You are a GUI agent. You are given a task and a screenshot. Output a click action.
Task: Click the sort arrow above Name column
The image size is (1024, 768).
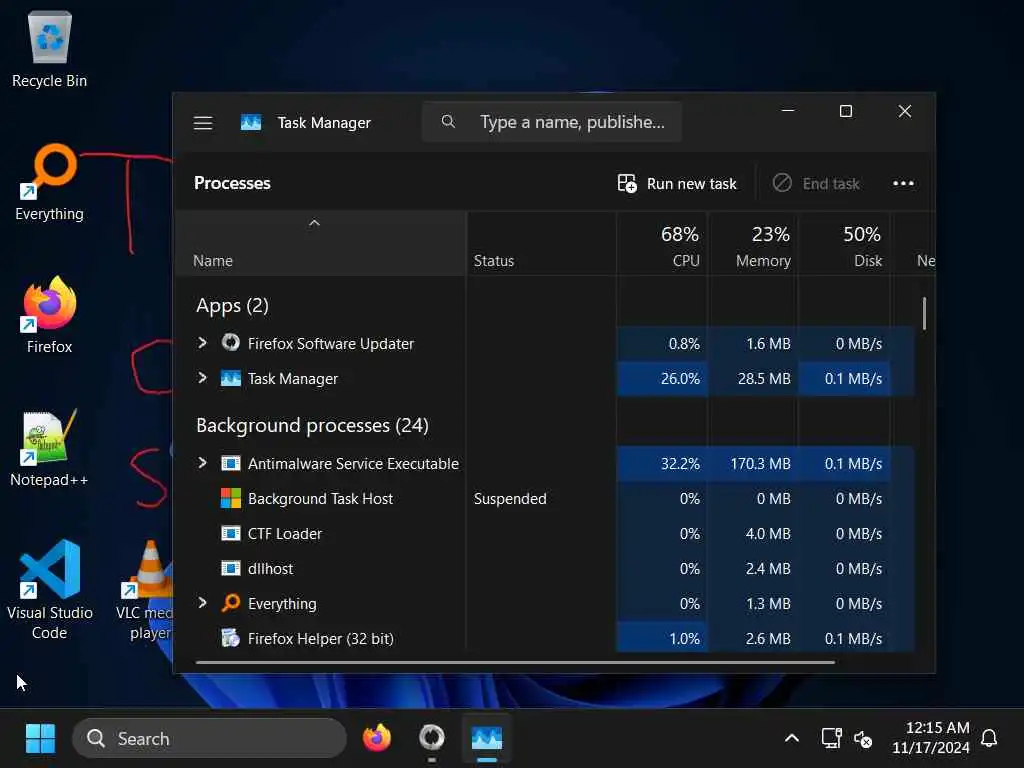(x=314, y=223)
